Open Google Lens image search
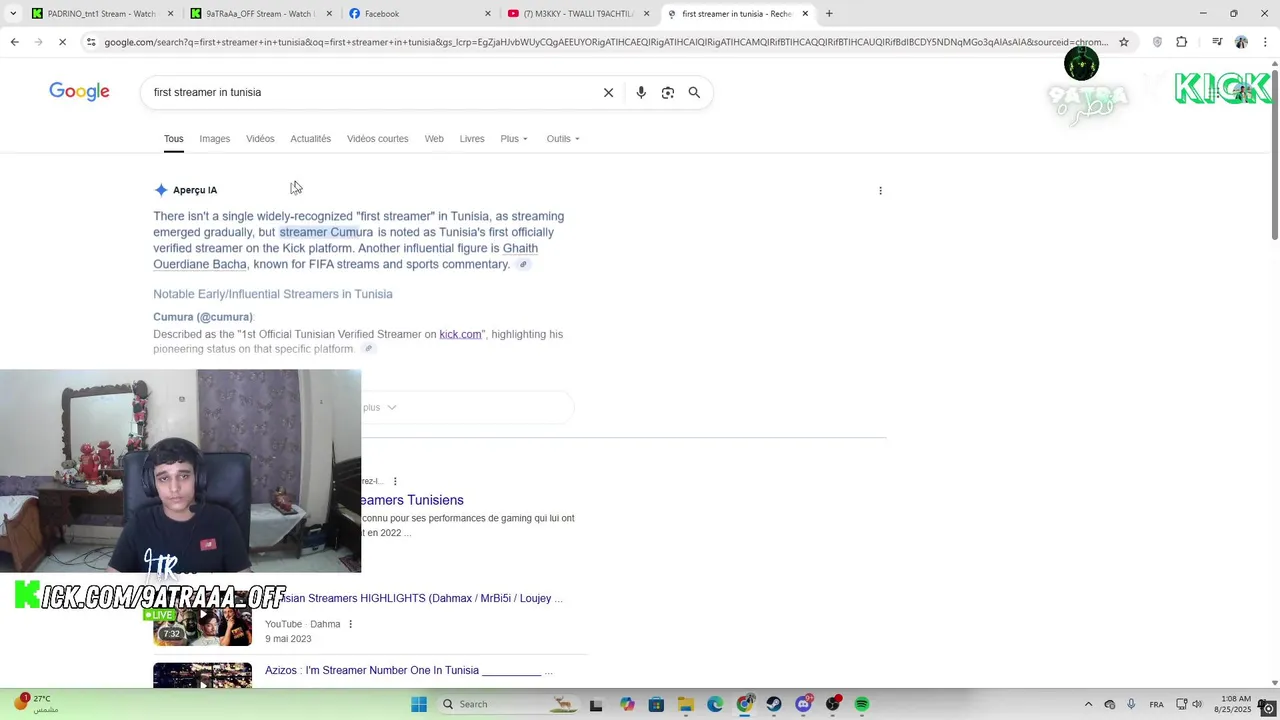The image size is (1280, 720). click(x=668, y=92)
